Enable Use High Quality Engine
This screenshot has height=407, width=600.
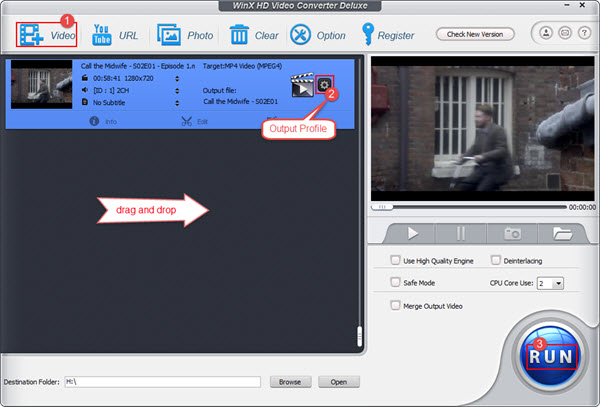[395, 260]
